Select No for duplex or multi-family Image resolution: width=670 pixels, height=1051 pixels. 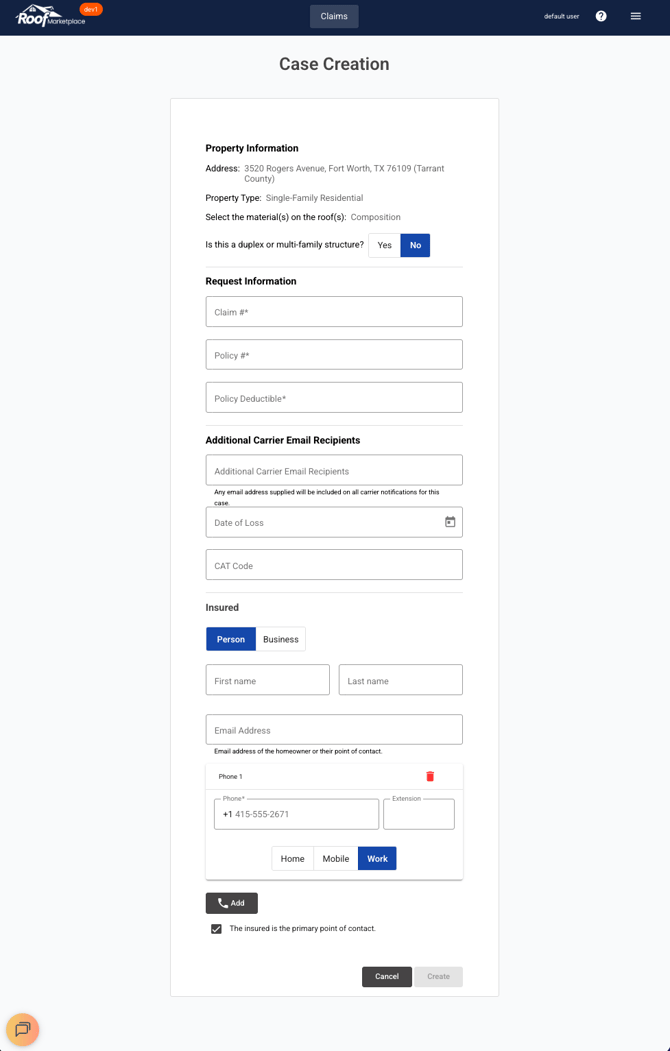[x=415, y=245]
